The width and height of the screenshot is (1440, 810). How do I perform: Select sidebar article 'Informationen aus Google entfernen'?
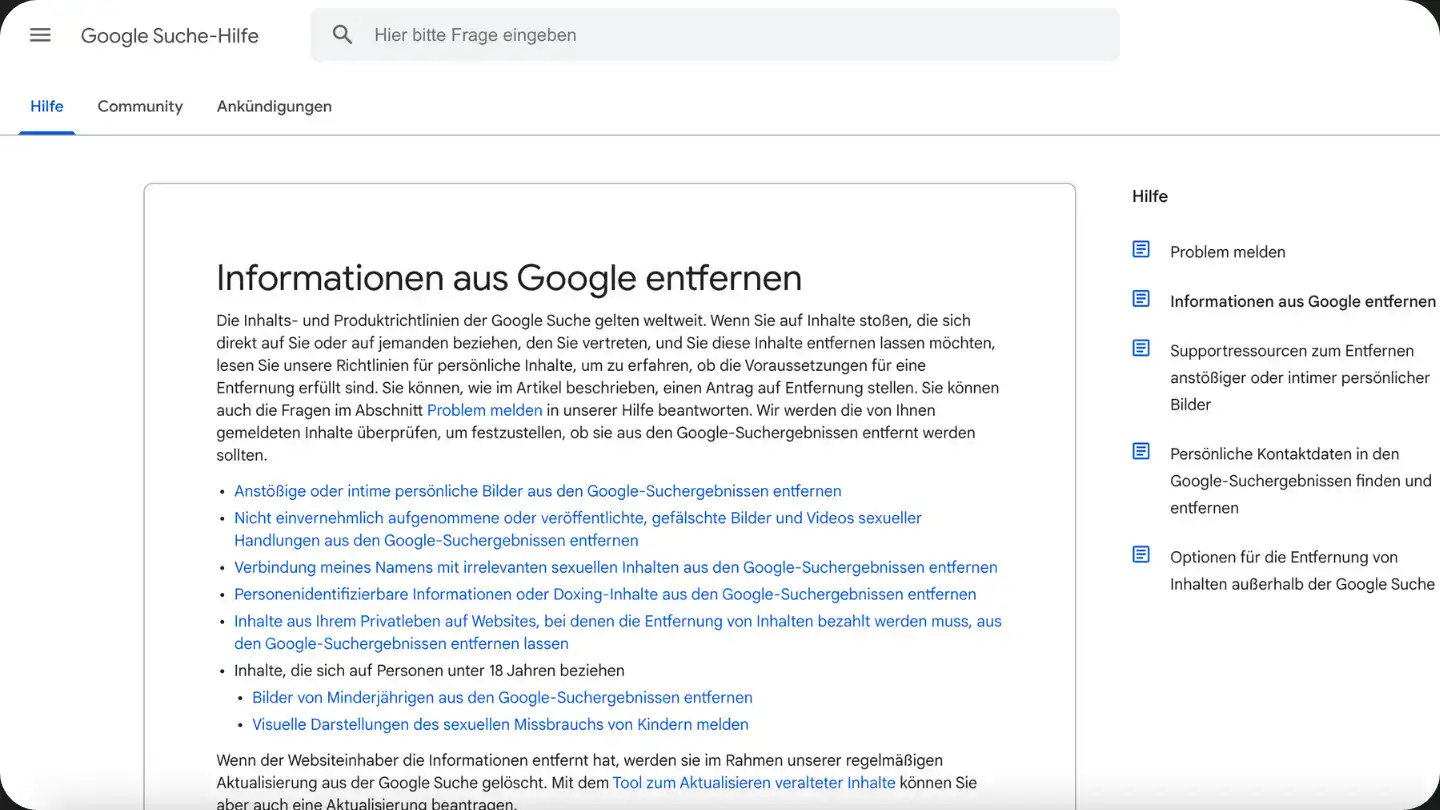pos(1303,301)
